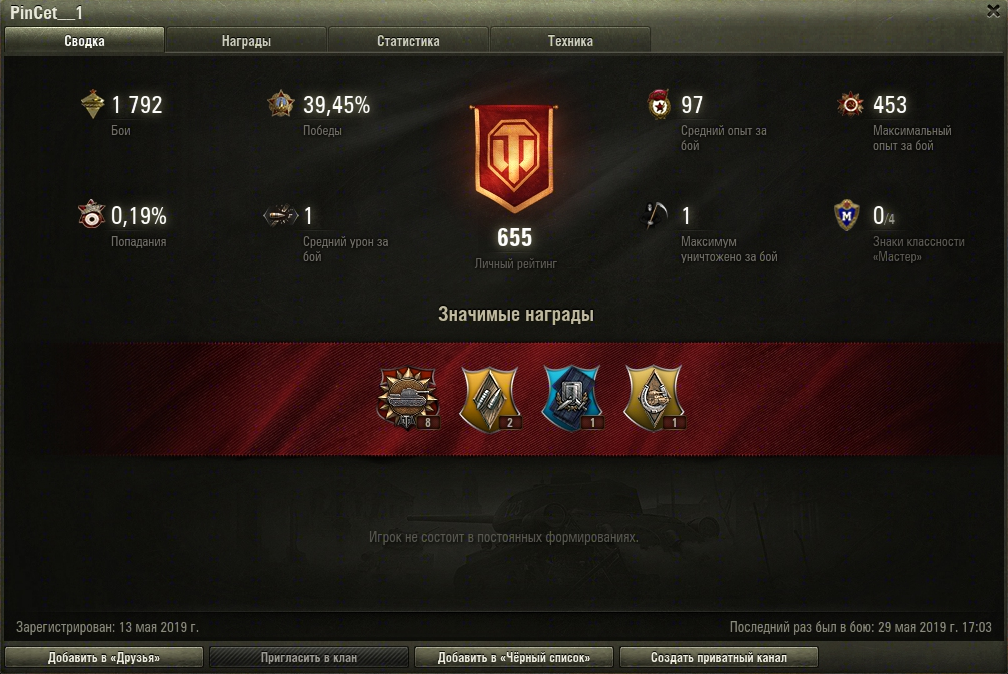1008x674 pixels.
Task: Switch to the Награды tab
Action: tap(246, 41)
